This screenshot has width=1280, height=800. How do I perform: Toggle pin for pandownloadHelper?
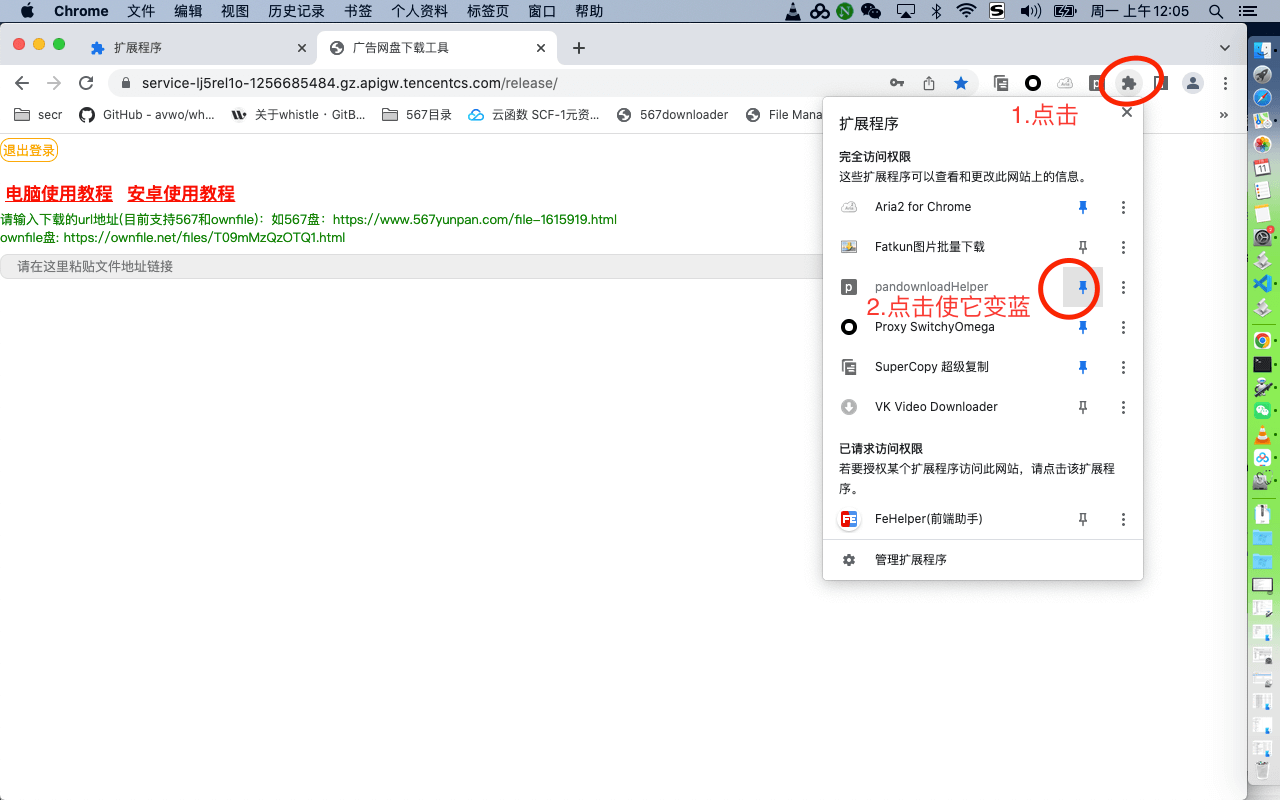(x=1082, y=287)
